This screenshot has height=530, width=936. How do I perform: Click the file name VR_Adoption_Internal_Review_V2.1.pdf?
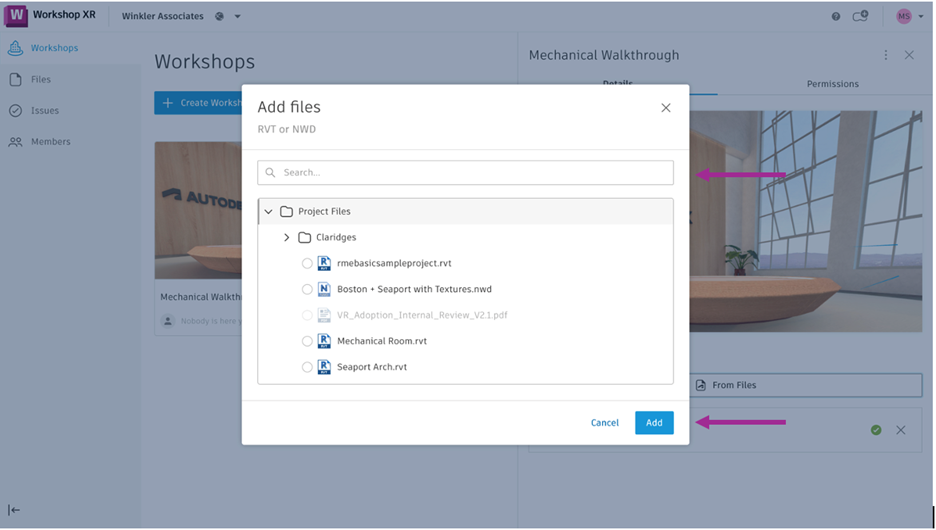(422, 315)
